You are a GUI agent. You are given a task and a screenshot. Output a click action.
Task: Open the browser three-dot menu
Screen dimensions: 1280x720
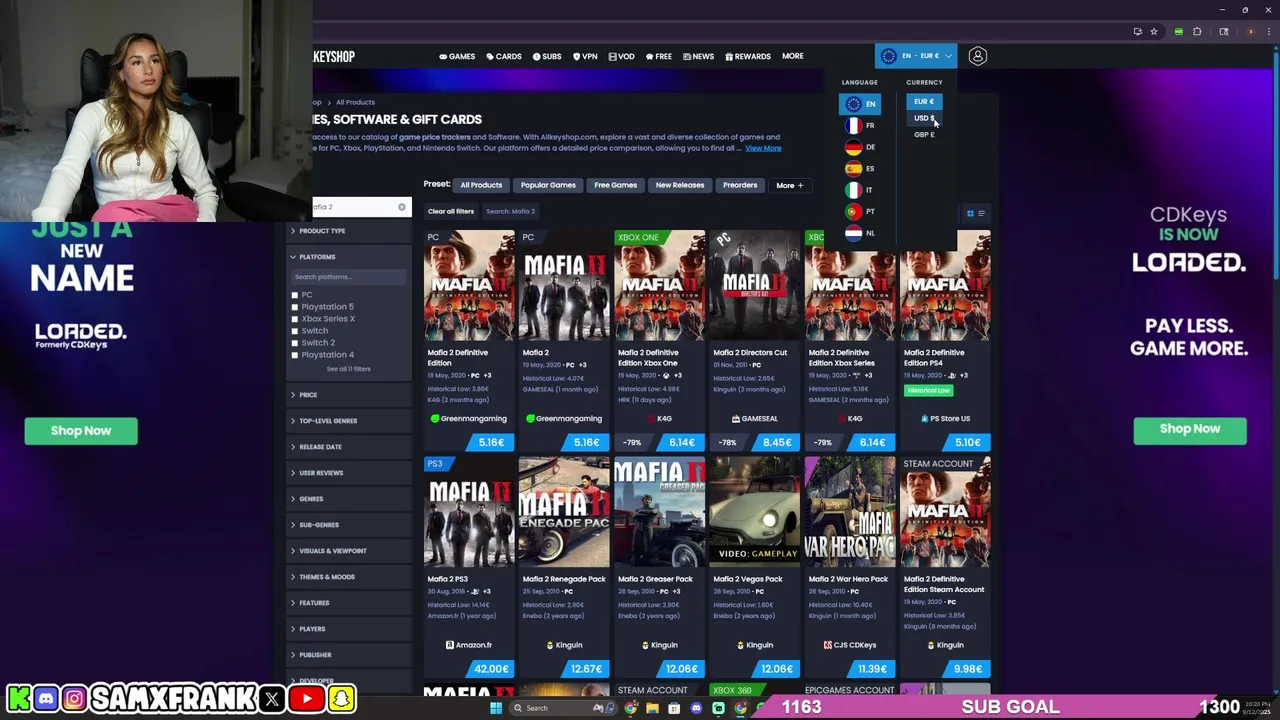point(1269,32)
